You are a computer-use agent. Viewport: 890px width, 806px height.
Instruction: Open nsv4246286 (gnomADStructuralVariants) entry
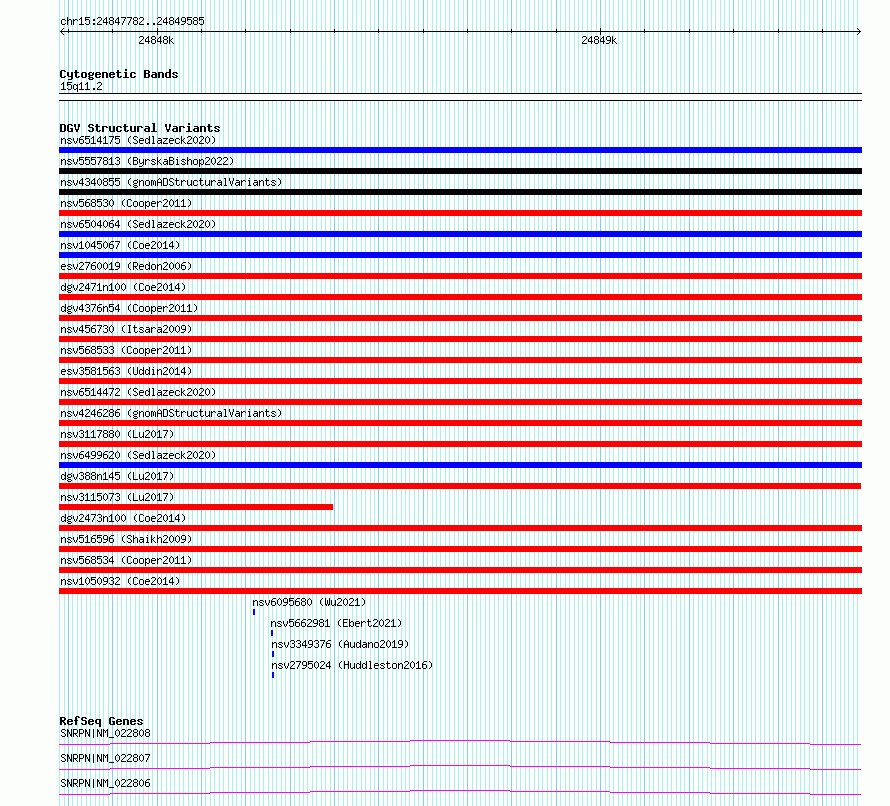[x=171, y=413]
